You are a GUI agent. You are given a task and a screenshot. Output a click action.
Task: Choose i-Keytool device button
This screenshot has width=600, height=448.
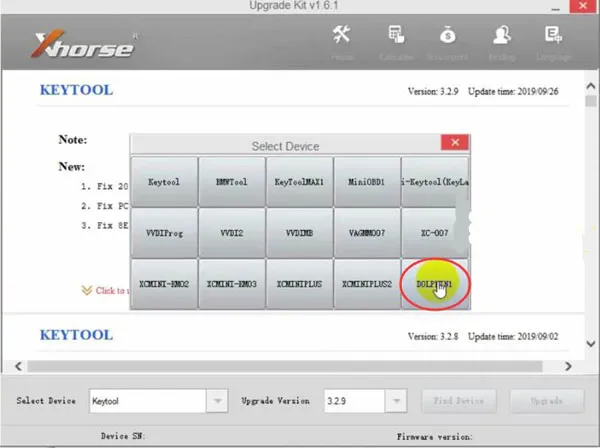435,182
